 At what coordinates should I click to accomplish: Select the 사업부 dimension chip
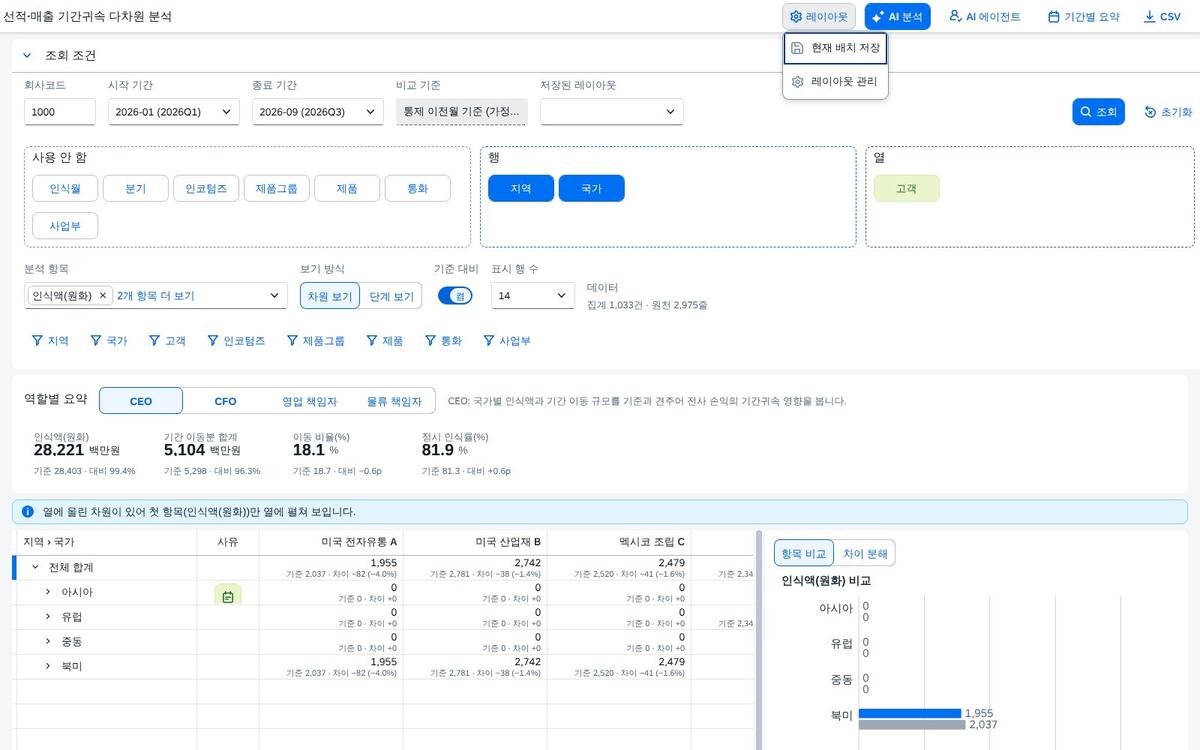65,225
